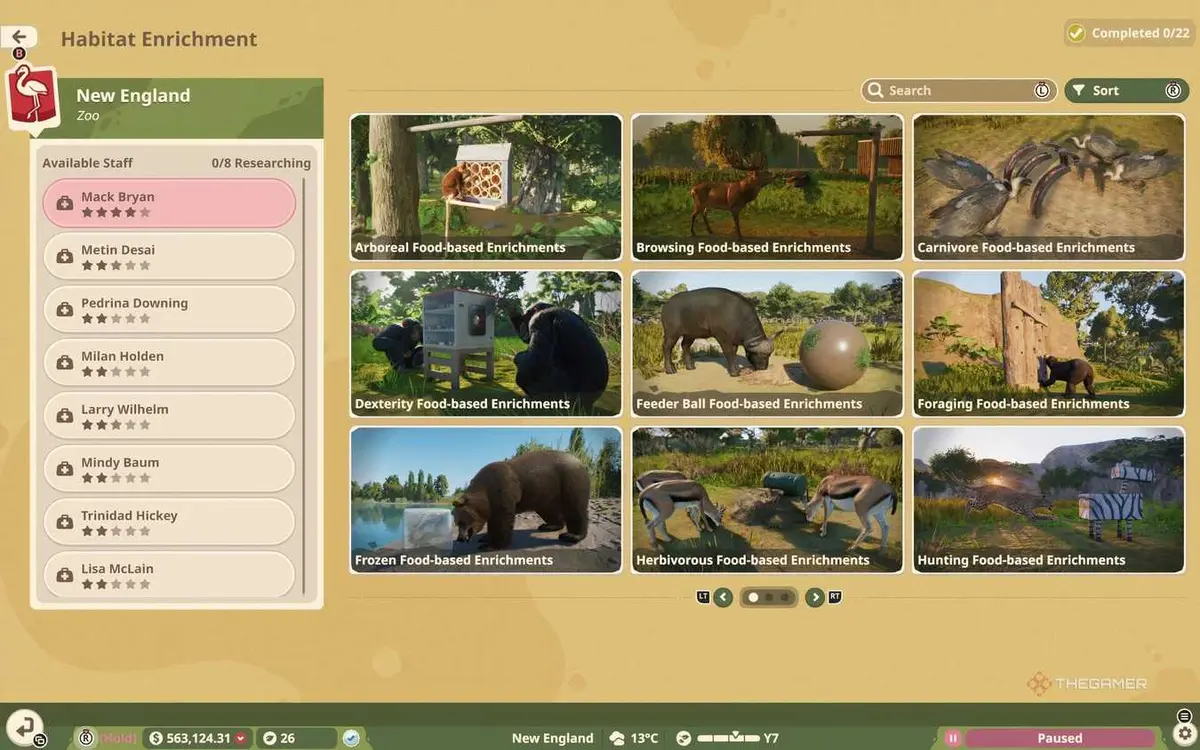Click the medkit icon beside Mack Bryan

pyautogui.click(x=65, y=203)
